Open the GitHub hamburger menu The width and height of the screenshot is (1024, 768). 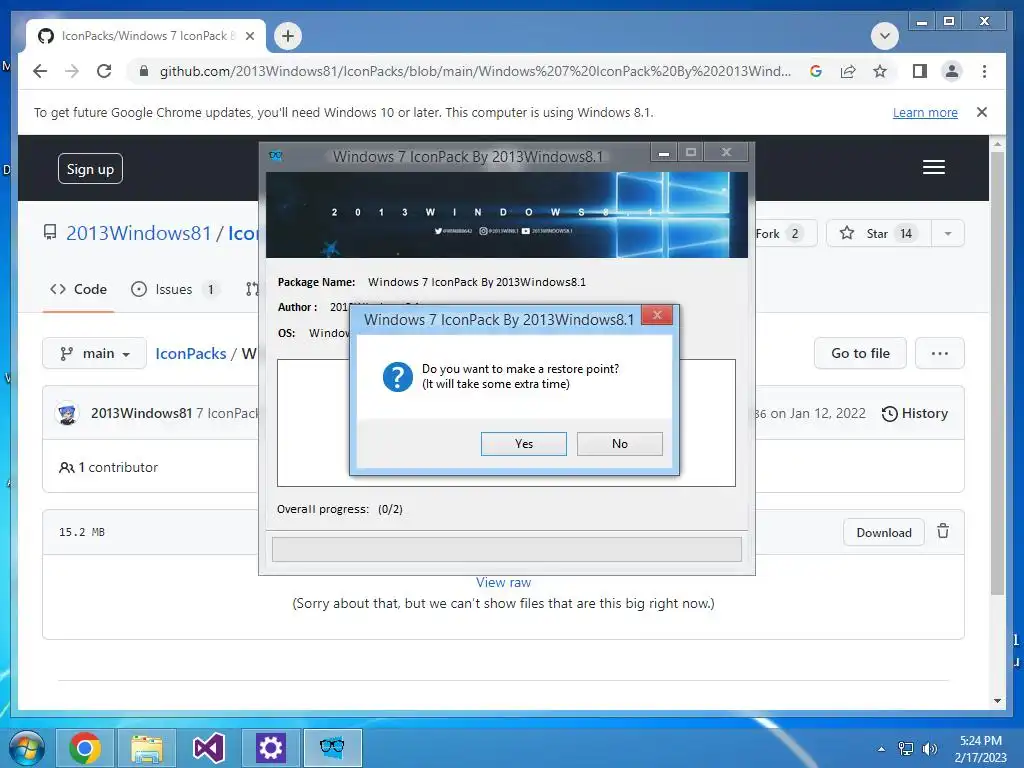(934, 167)
